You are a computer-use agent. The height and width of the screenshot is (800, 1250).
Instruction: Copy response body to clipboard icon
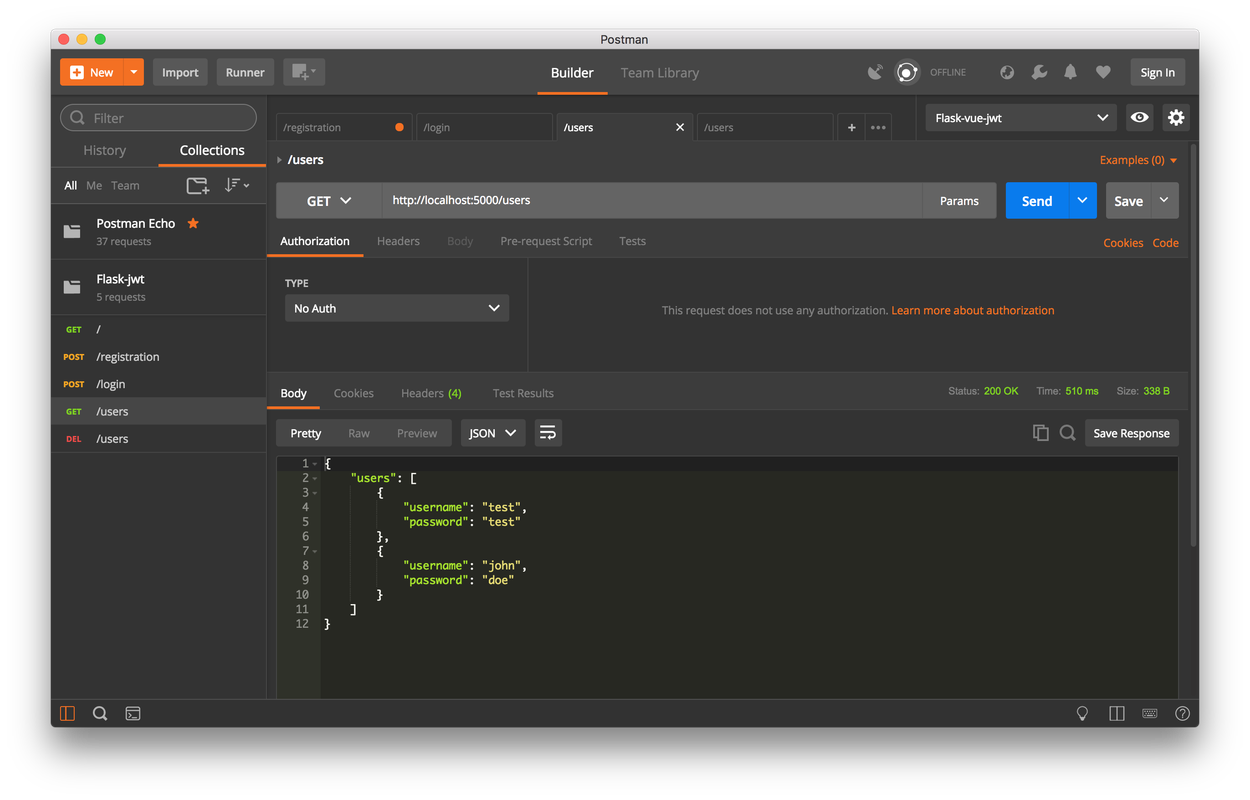1041,433
